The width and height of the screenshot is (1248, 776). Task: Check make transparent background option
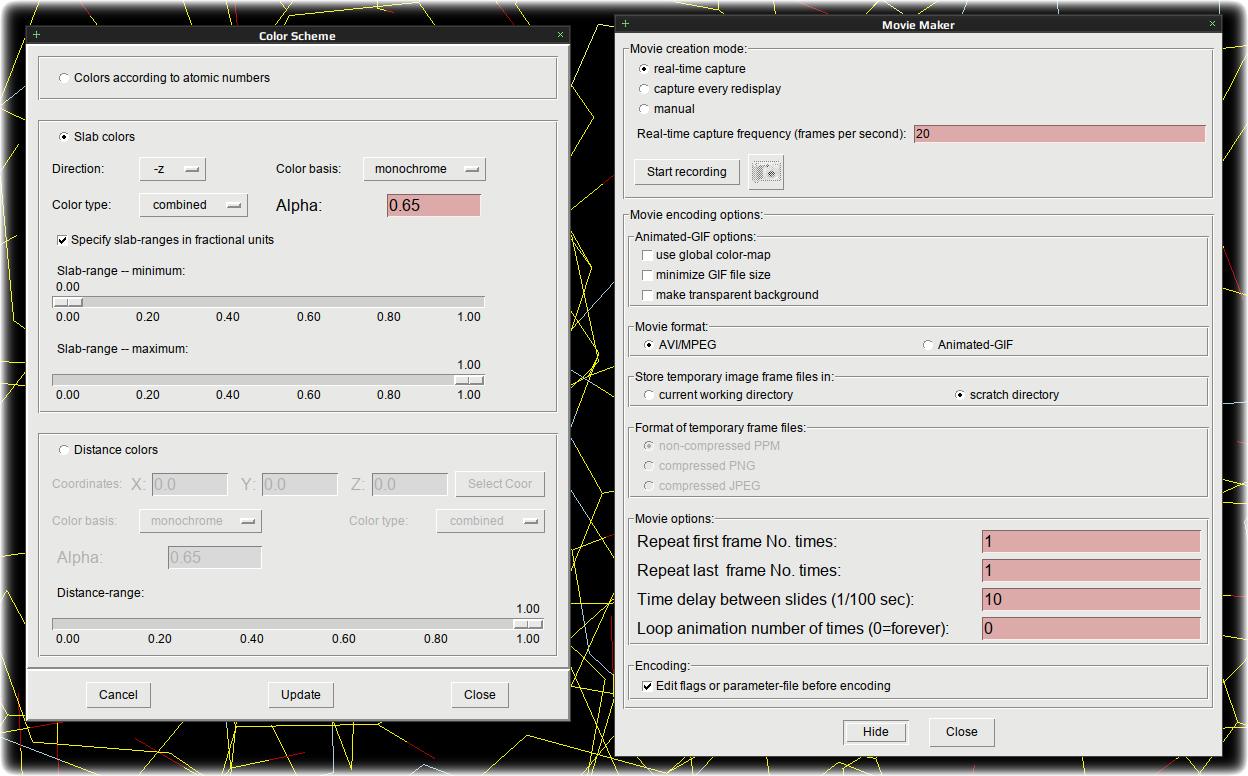coord(730,295)
